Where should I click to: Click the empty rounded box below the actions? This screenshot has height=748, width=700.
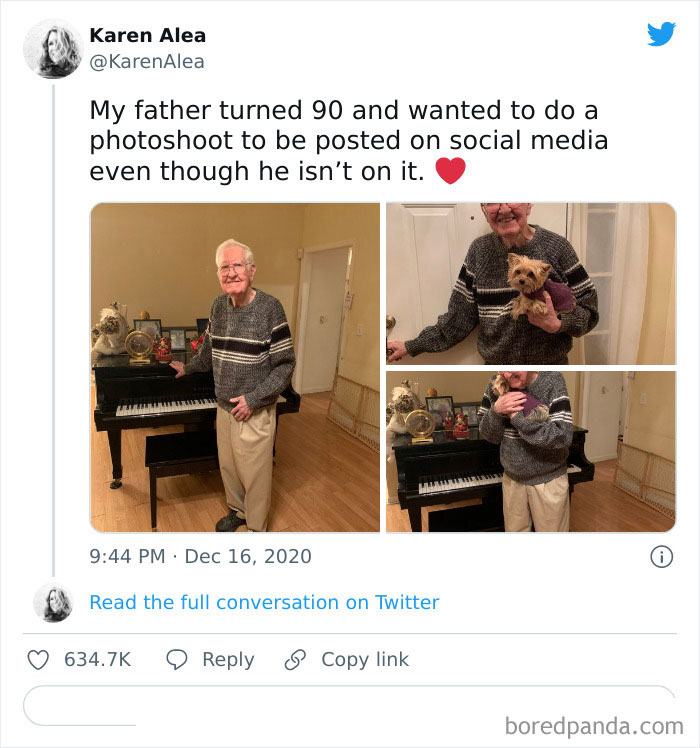coord(348,705)
